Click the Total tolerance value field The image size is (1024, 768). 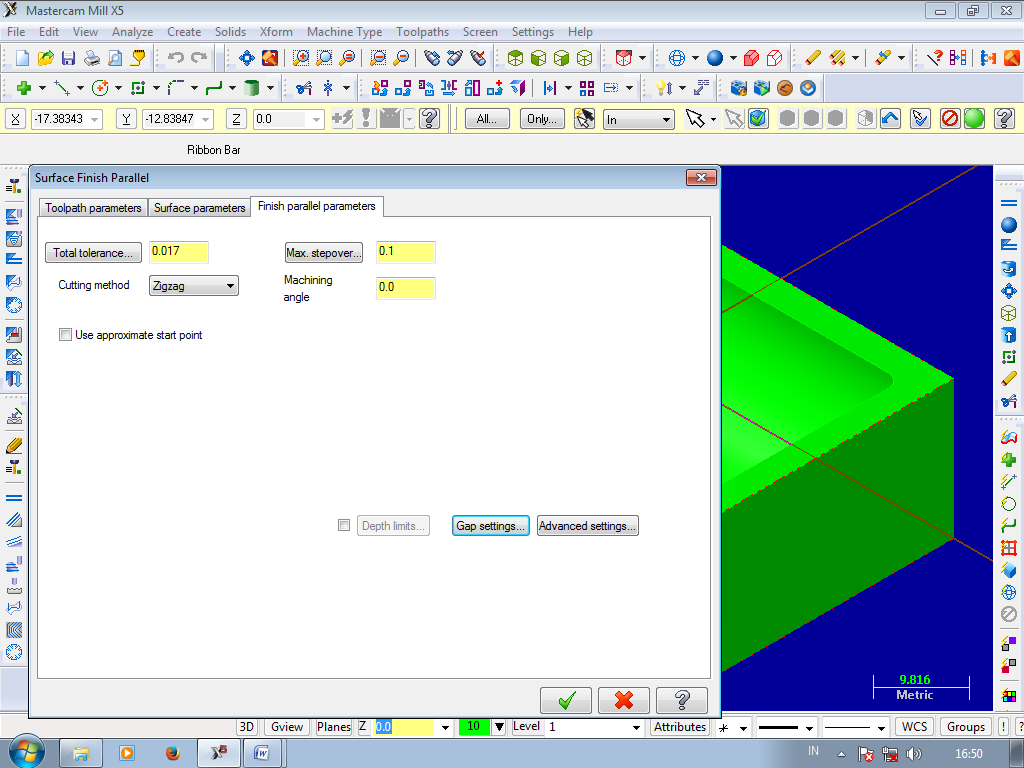[x=179, y=251]
